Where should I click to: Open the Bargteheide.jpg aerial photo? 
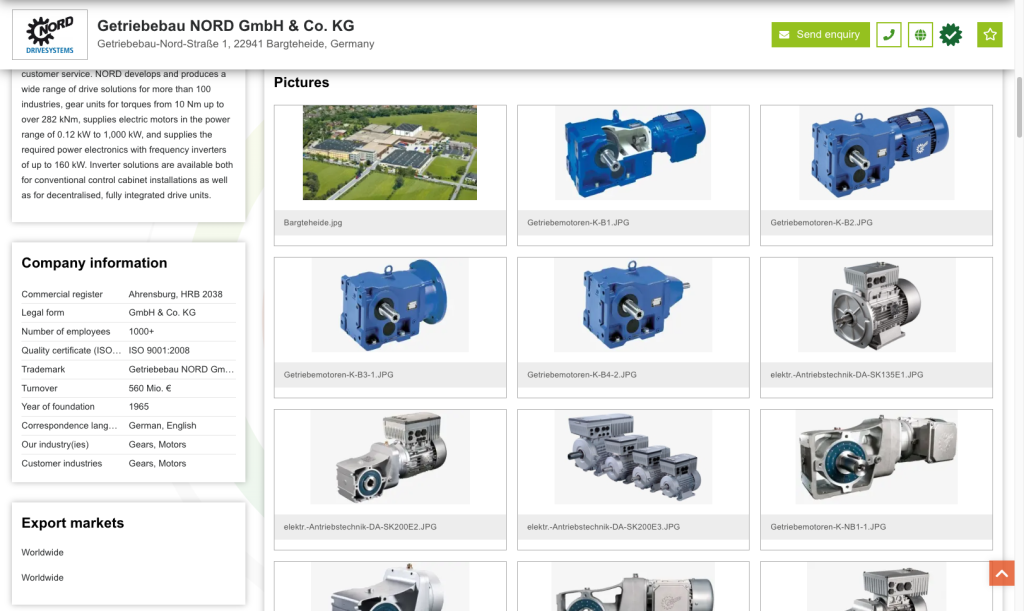tap(390, 153)
